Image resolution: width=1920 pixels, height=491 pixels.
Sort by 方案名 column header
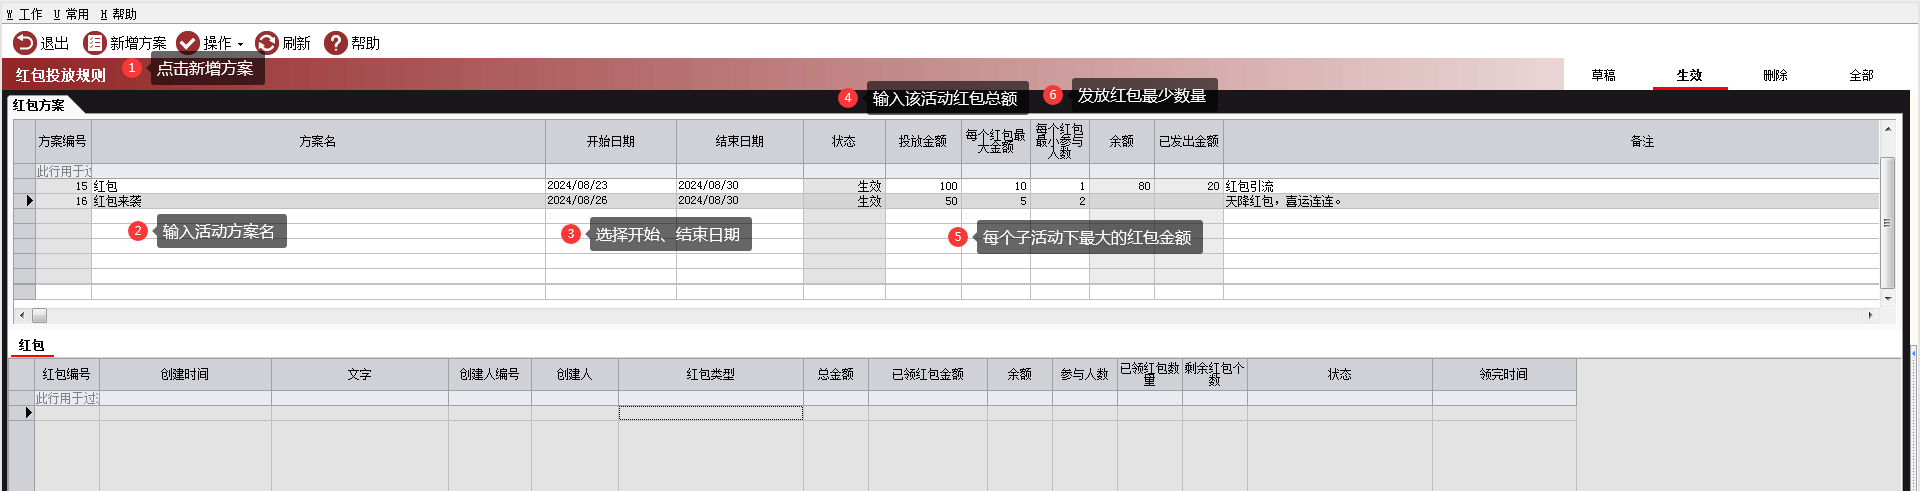(x=318, y=141)
